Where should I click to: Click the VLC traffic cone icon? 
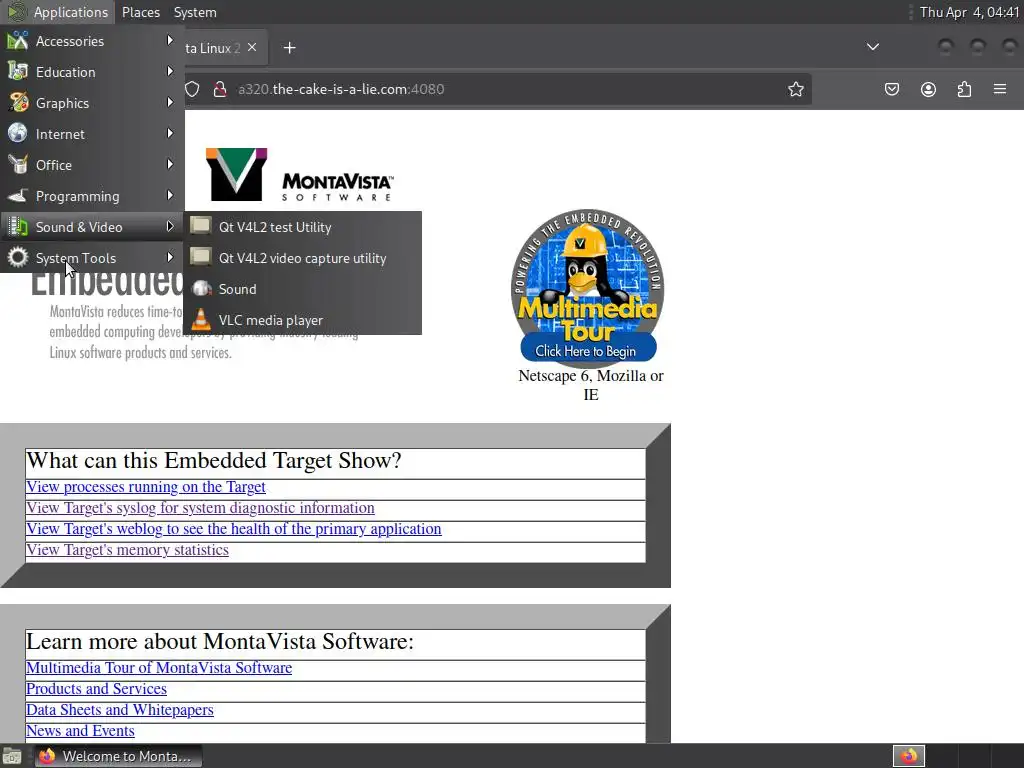pos(201,319)
